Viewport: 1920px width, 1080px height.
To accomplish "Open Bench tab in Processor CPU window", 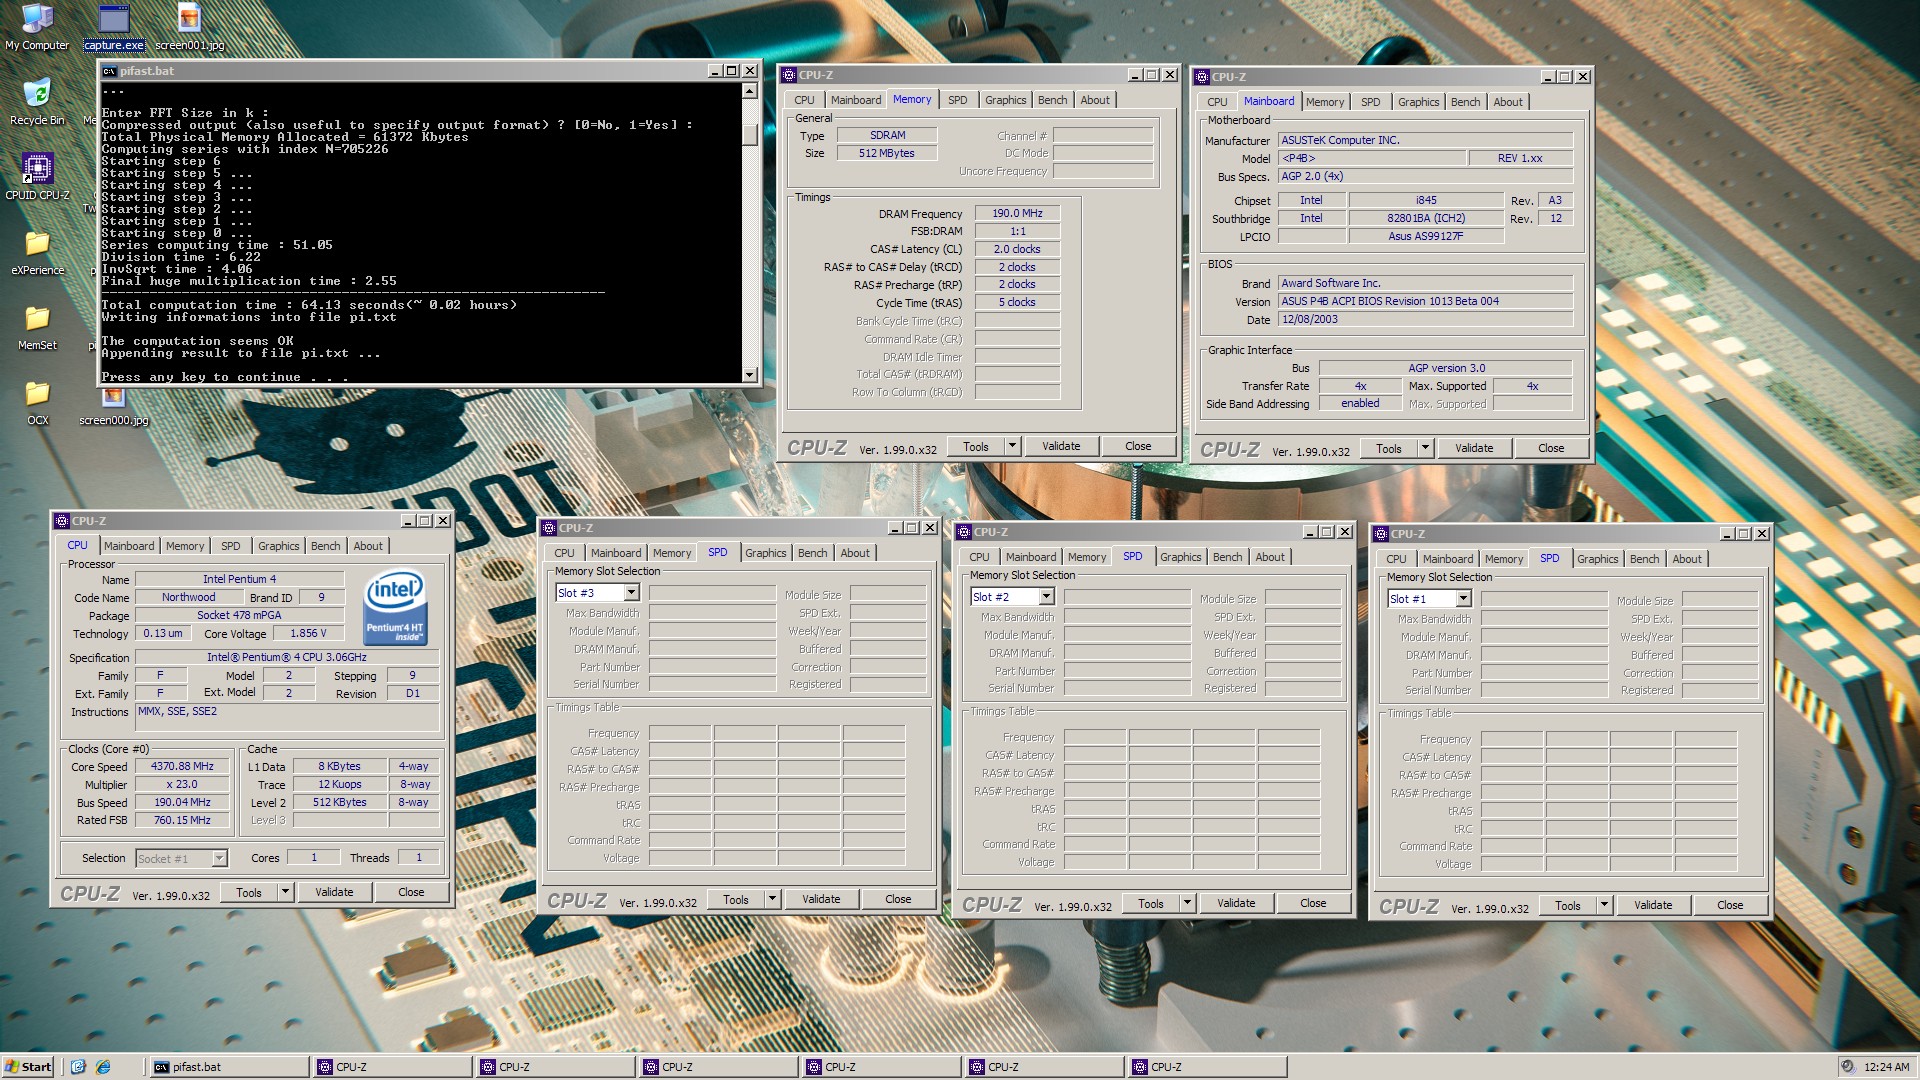I will [325, 546].
